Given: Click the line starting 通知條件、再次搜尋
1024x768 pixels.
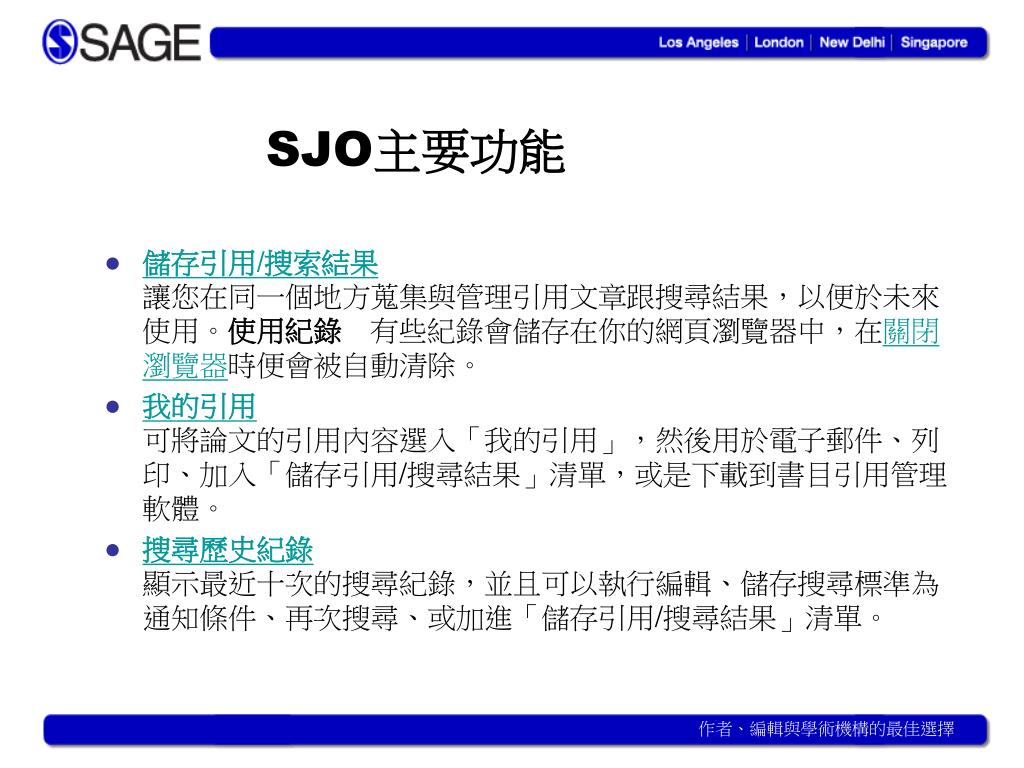Looking at the screenshot, I should coord(513,618).
